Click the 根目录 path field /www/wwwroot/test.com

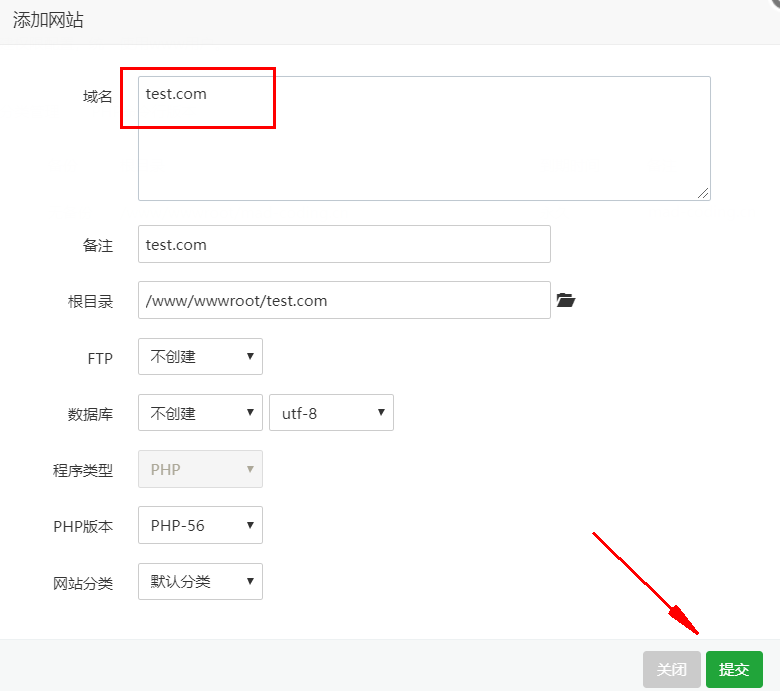coord(344,300)
